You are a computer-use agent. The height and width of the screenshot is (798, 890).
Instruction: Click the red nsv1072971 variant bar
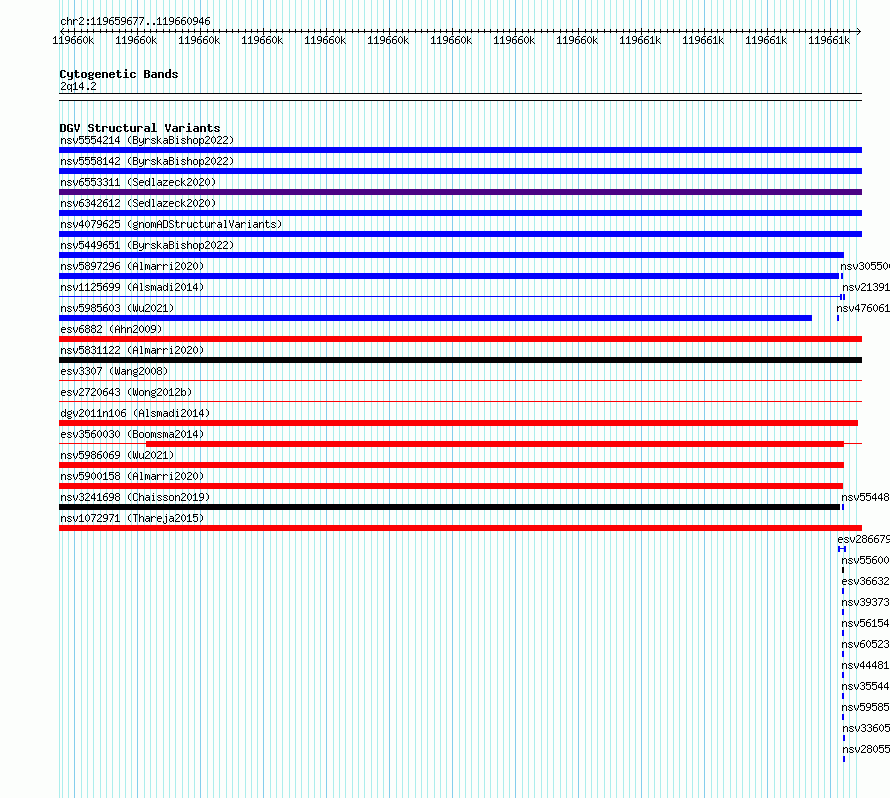click(x=460, y=528)
